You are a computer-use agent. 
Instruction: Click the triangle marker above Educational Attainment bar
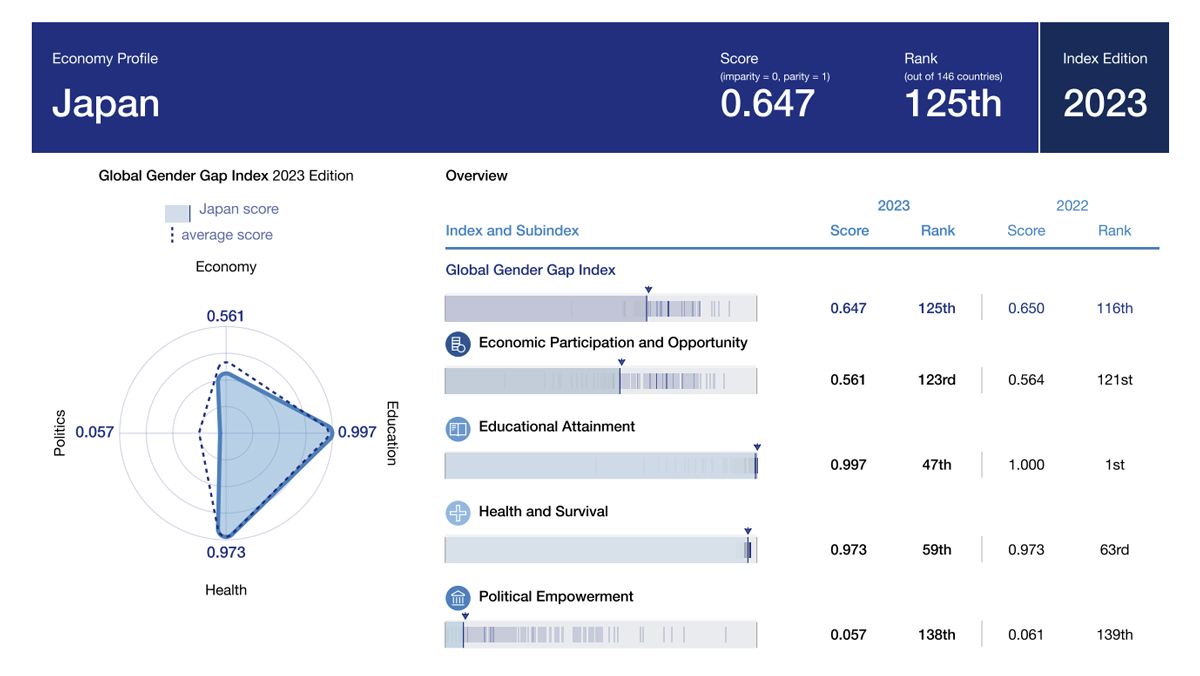click(757, 447)
